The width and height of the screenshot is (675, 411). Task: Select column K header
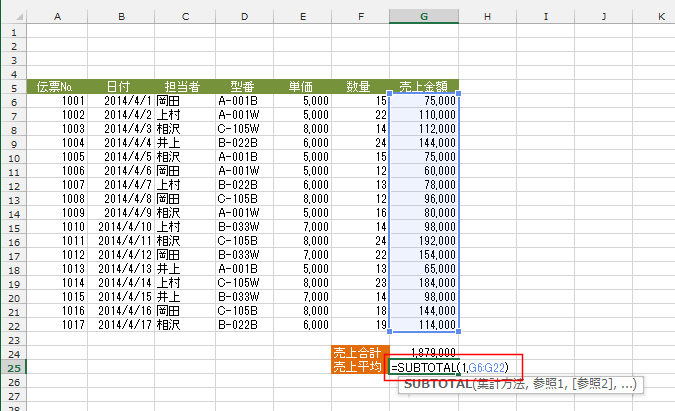661,17
